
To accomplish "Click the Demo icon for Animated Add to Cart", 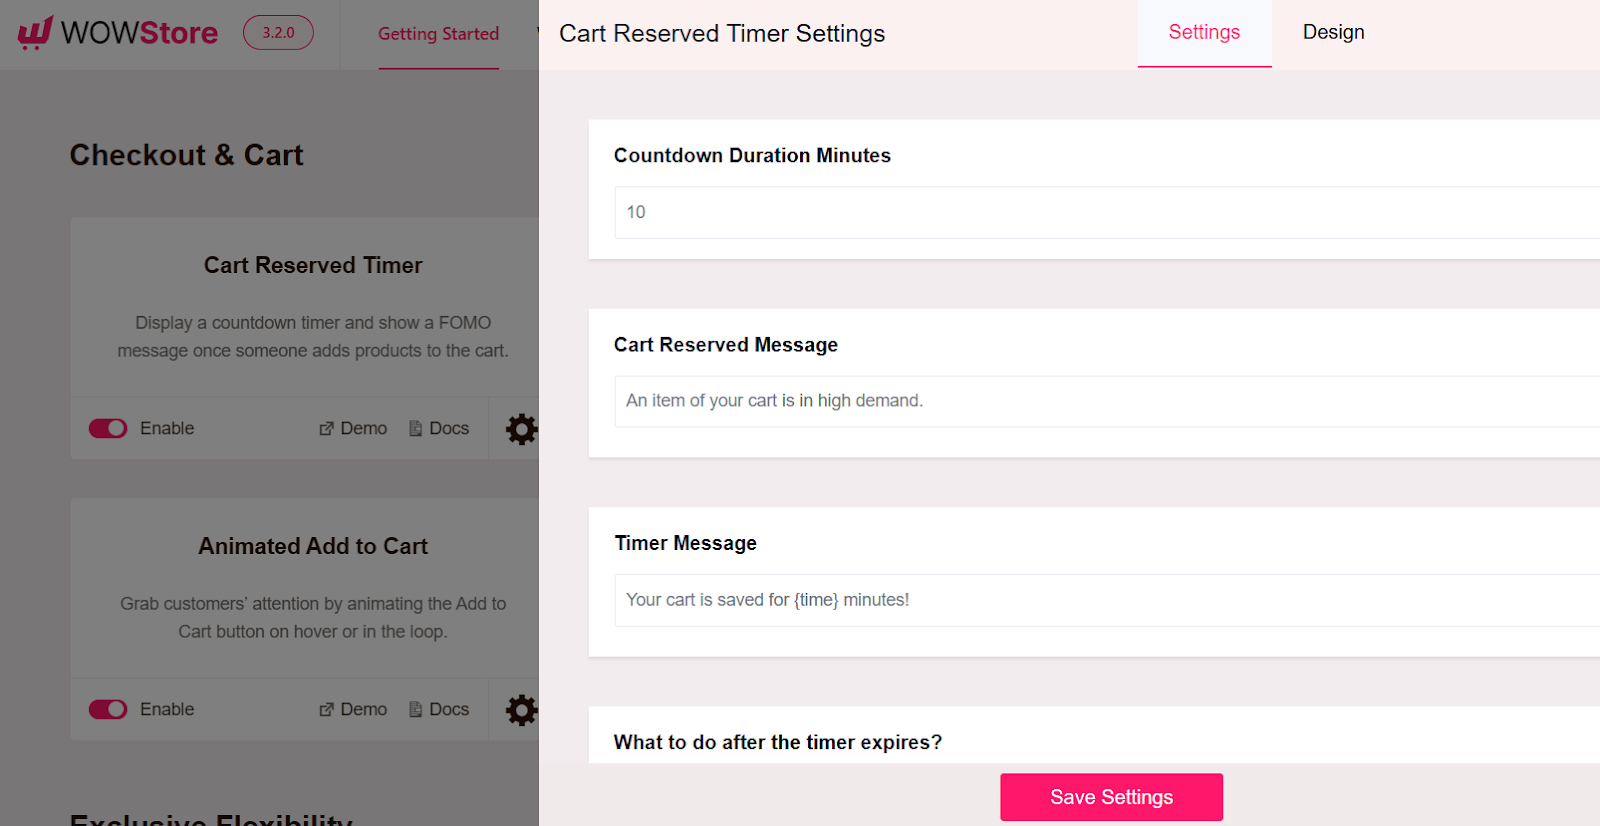I will [x=326, y=709].
